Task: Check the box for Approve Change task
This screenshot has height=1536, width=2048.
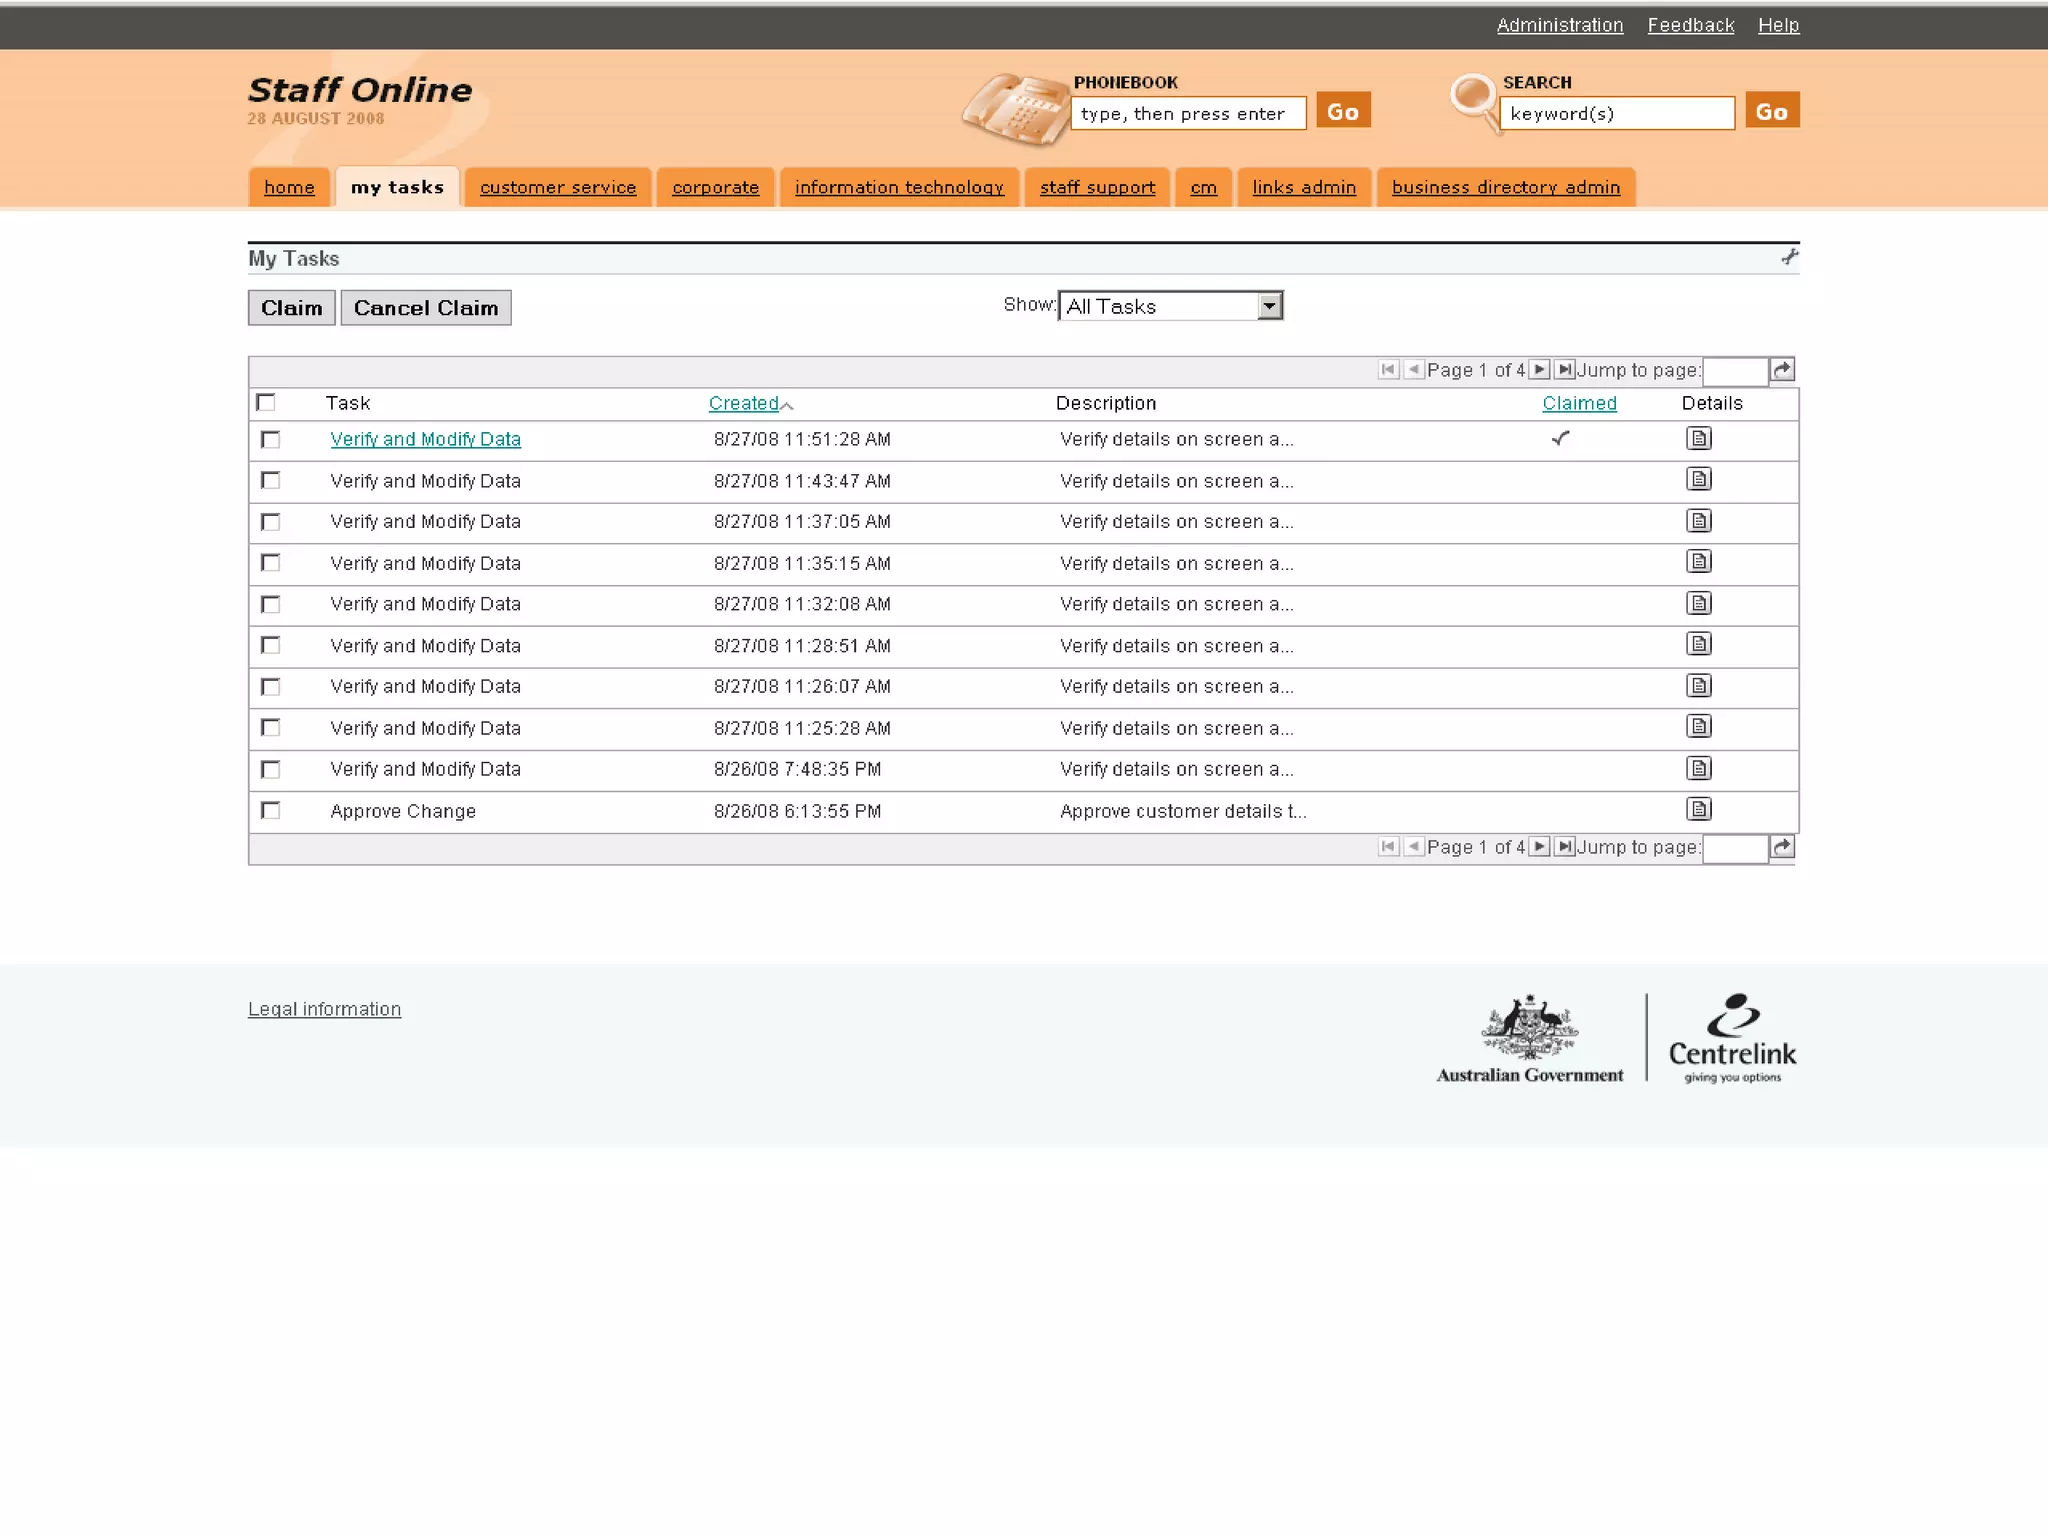Action: (x=270, y=810)
